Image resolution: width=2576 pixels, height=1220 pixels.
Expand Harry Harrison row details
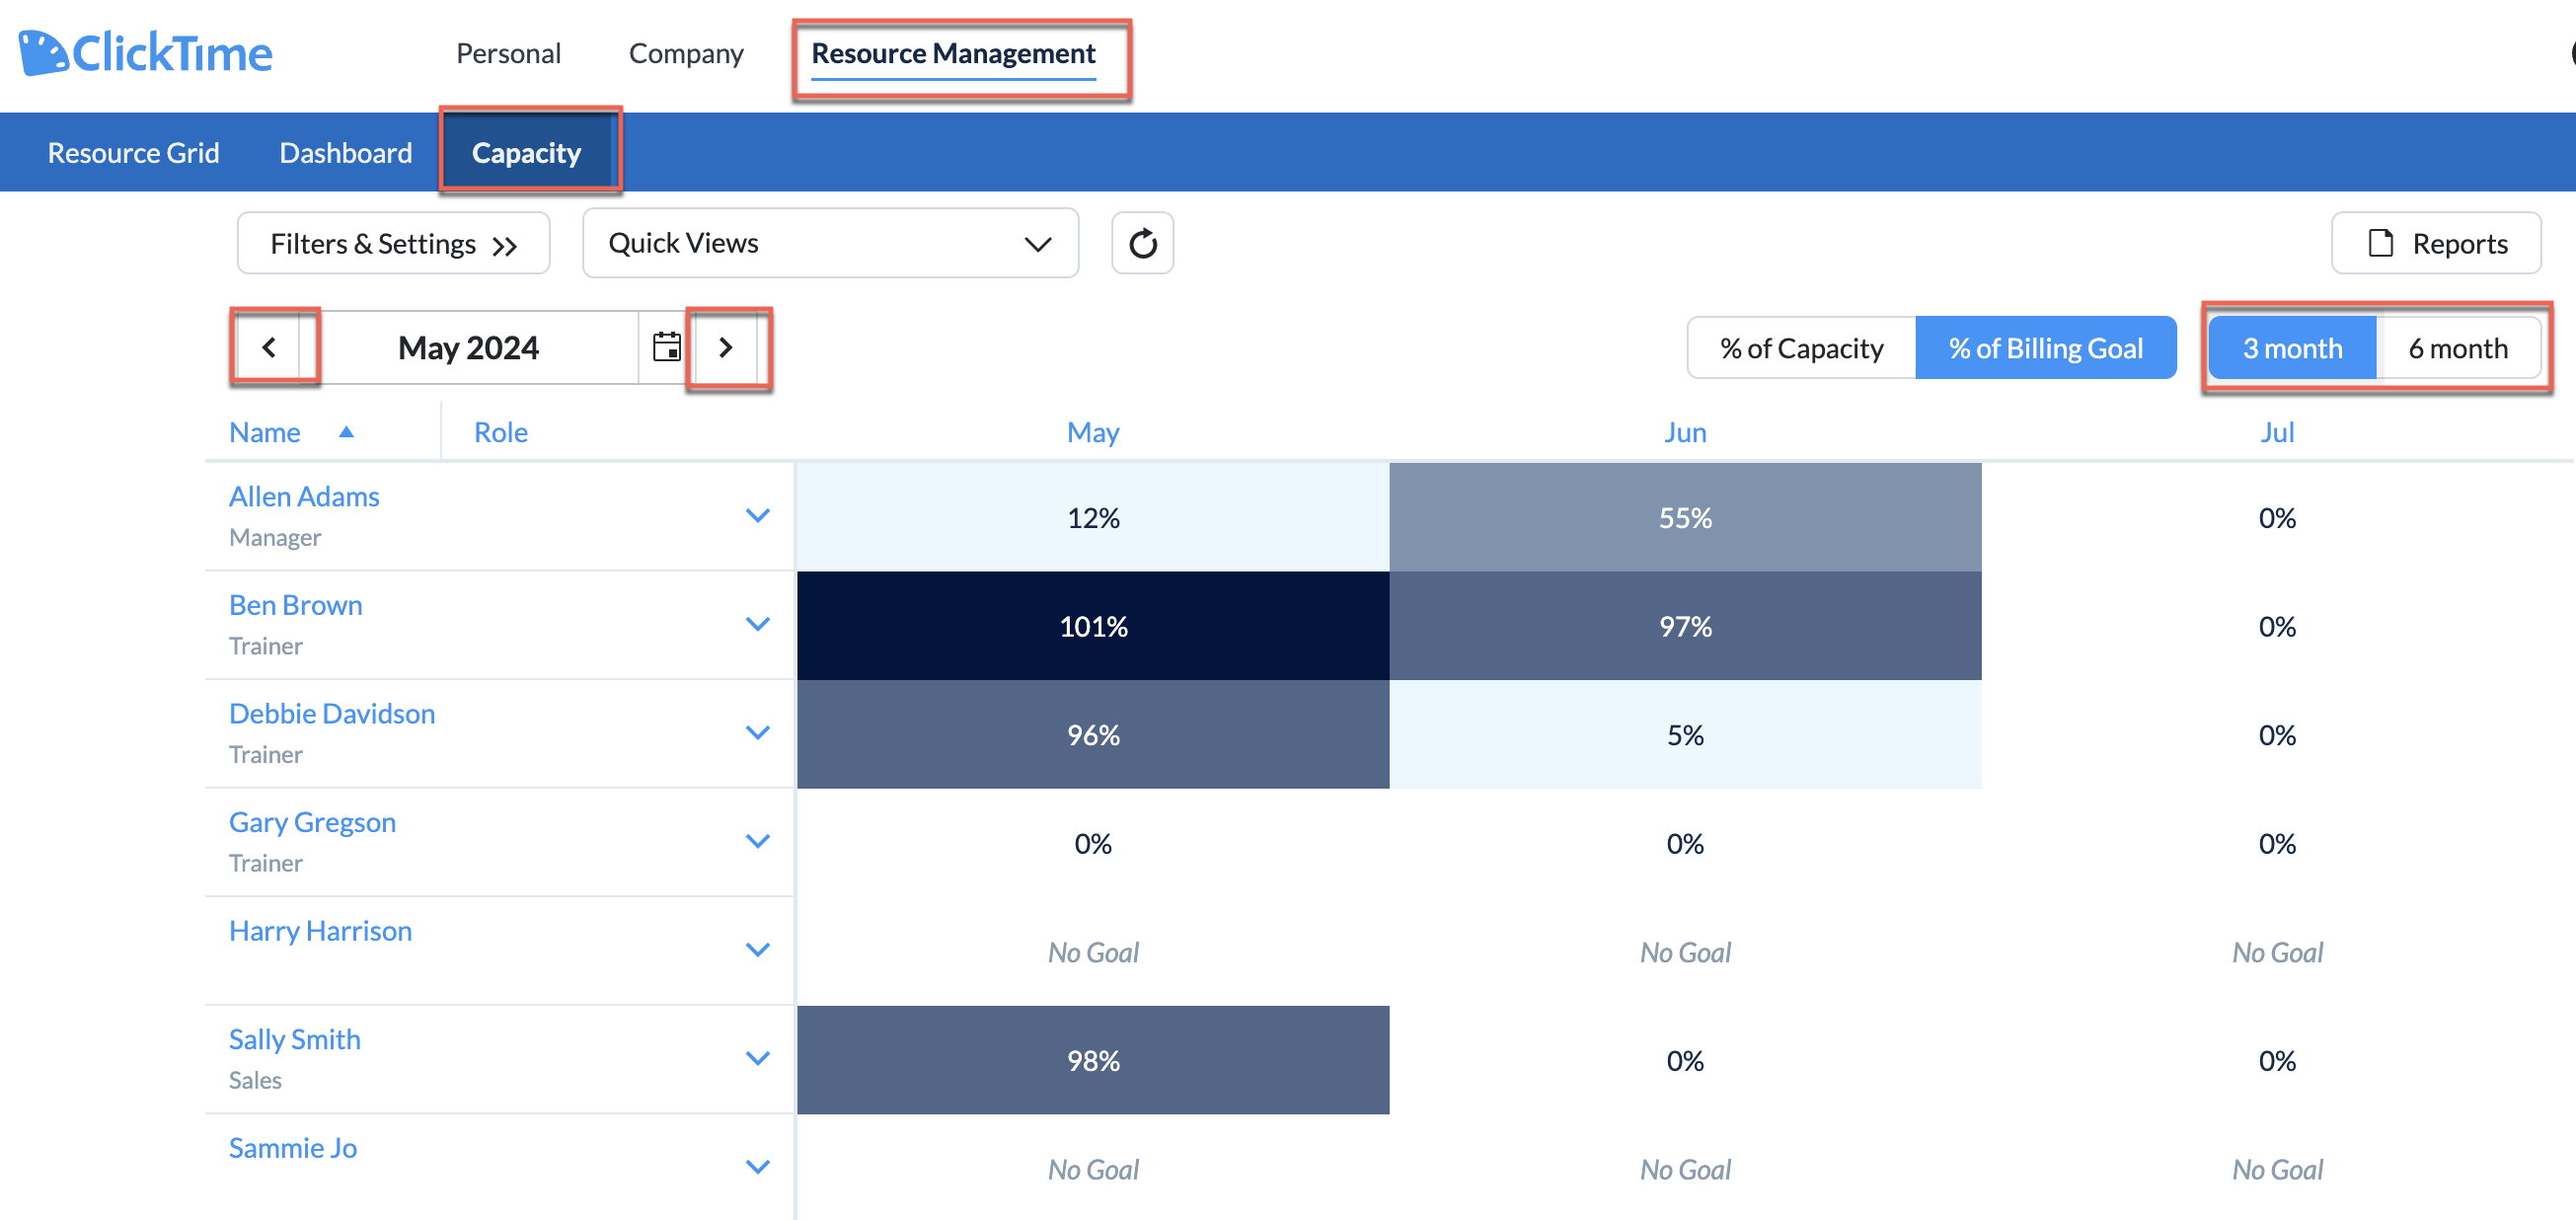pyautogui.click(x=758, y=950)
